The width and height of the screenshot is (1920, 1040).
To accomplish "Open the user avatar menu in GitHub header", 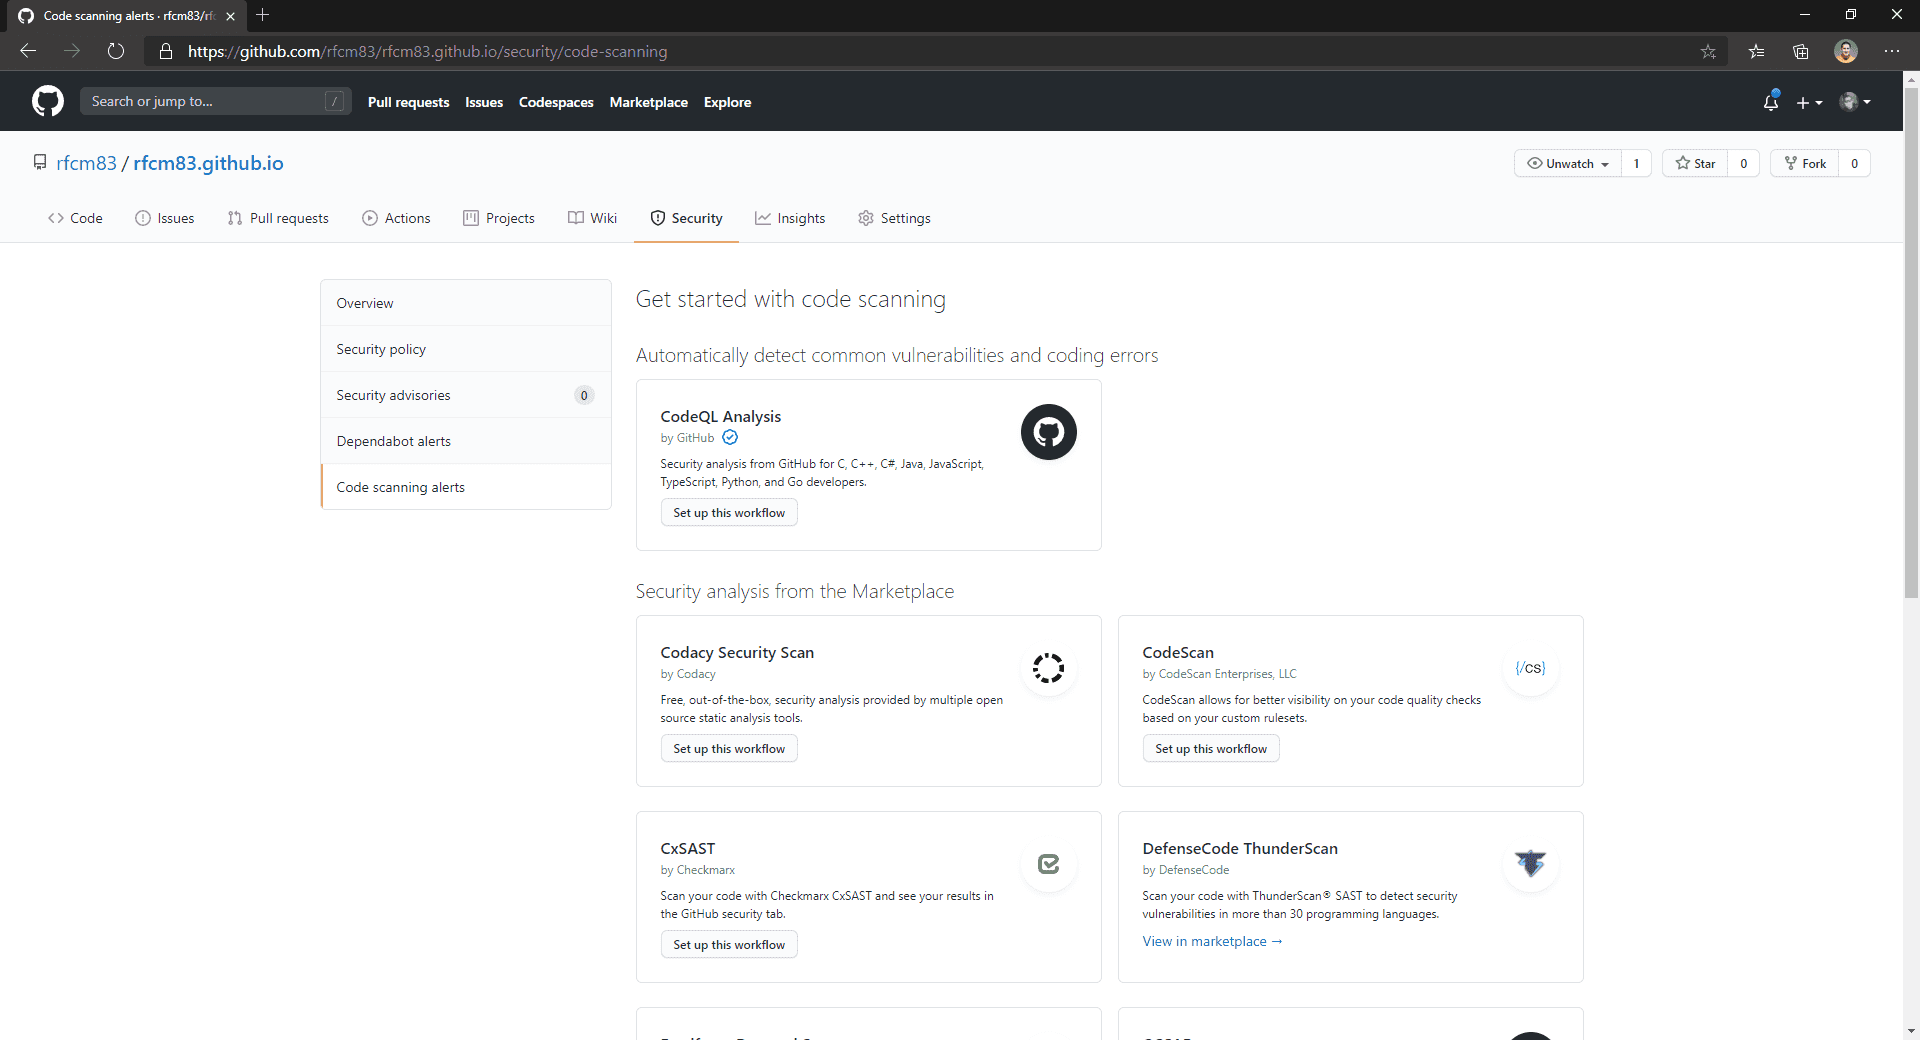I will (x=1855, y=101).
